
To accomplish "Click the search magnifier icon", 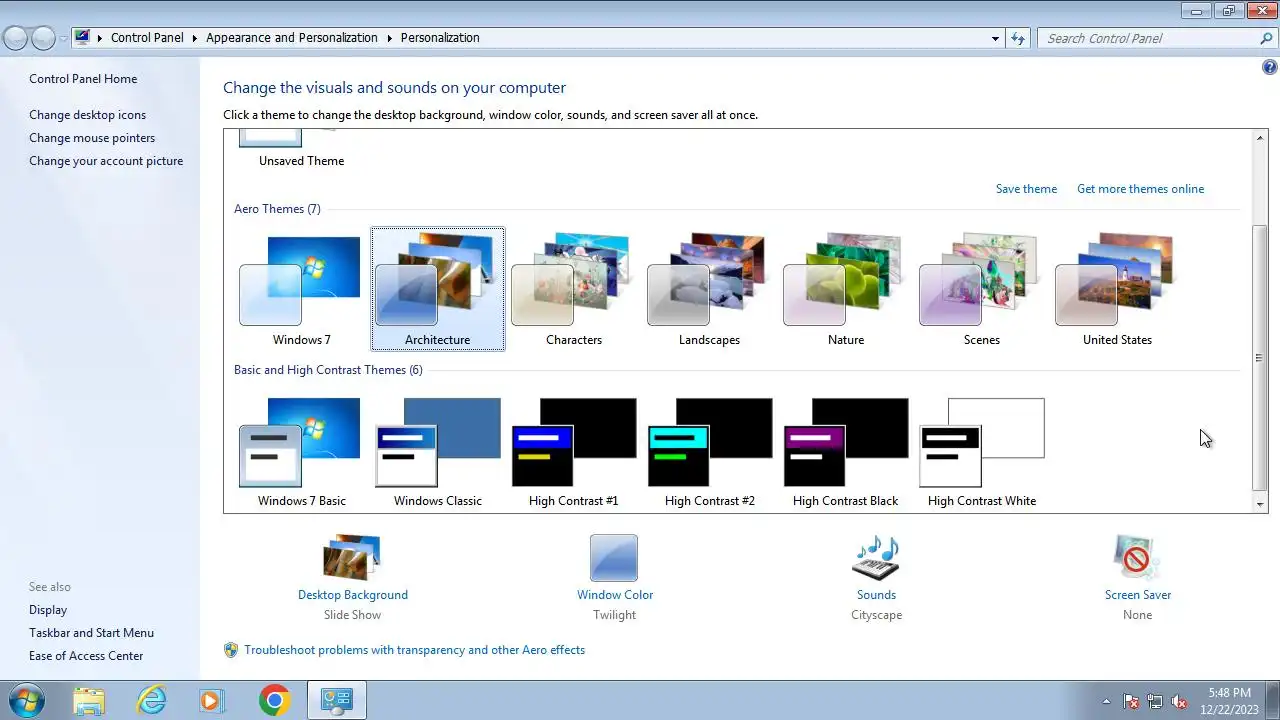I will (x=1267, y=38).
